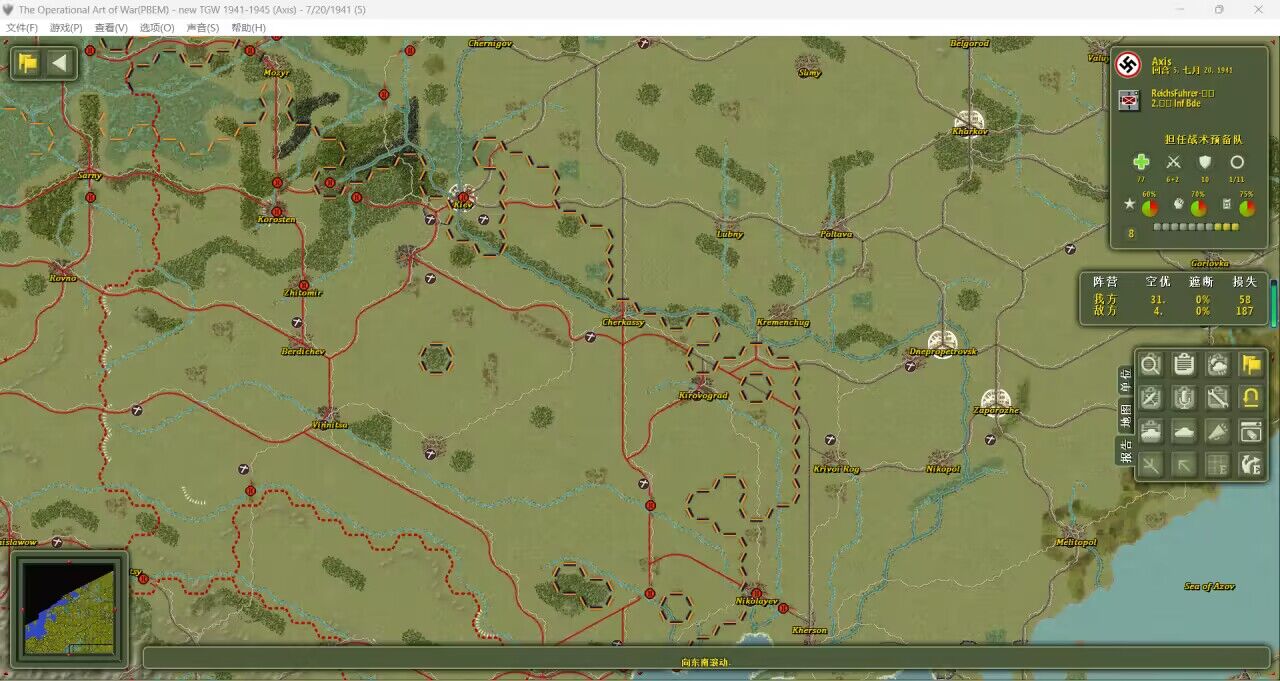This screenshot has height=681, width=1280.
Task: Open the clipboard situation report
Action: pos(1184,365)
